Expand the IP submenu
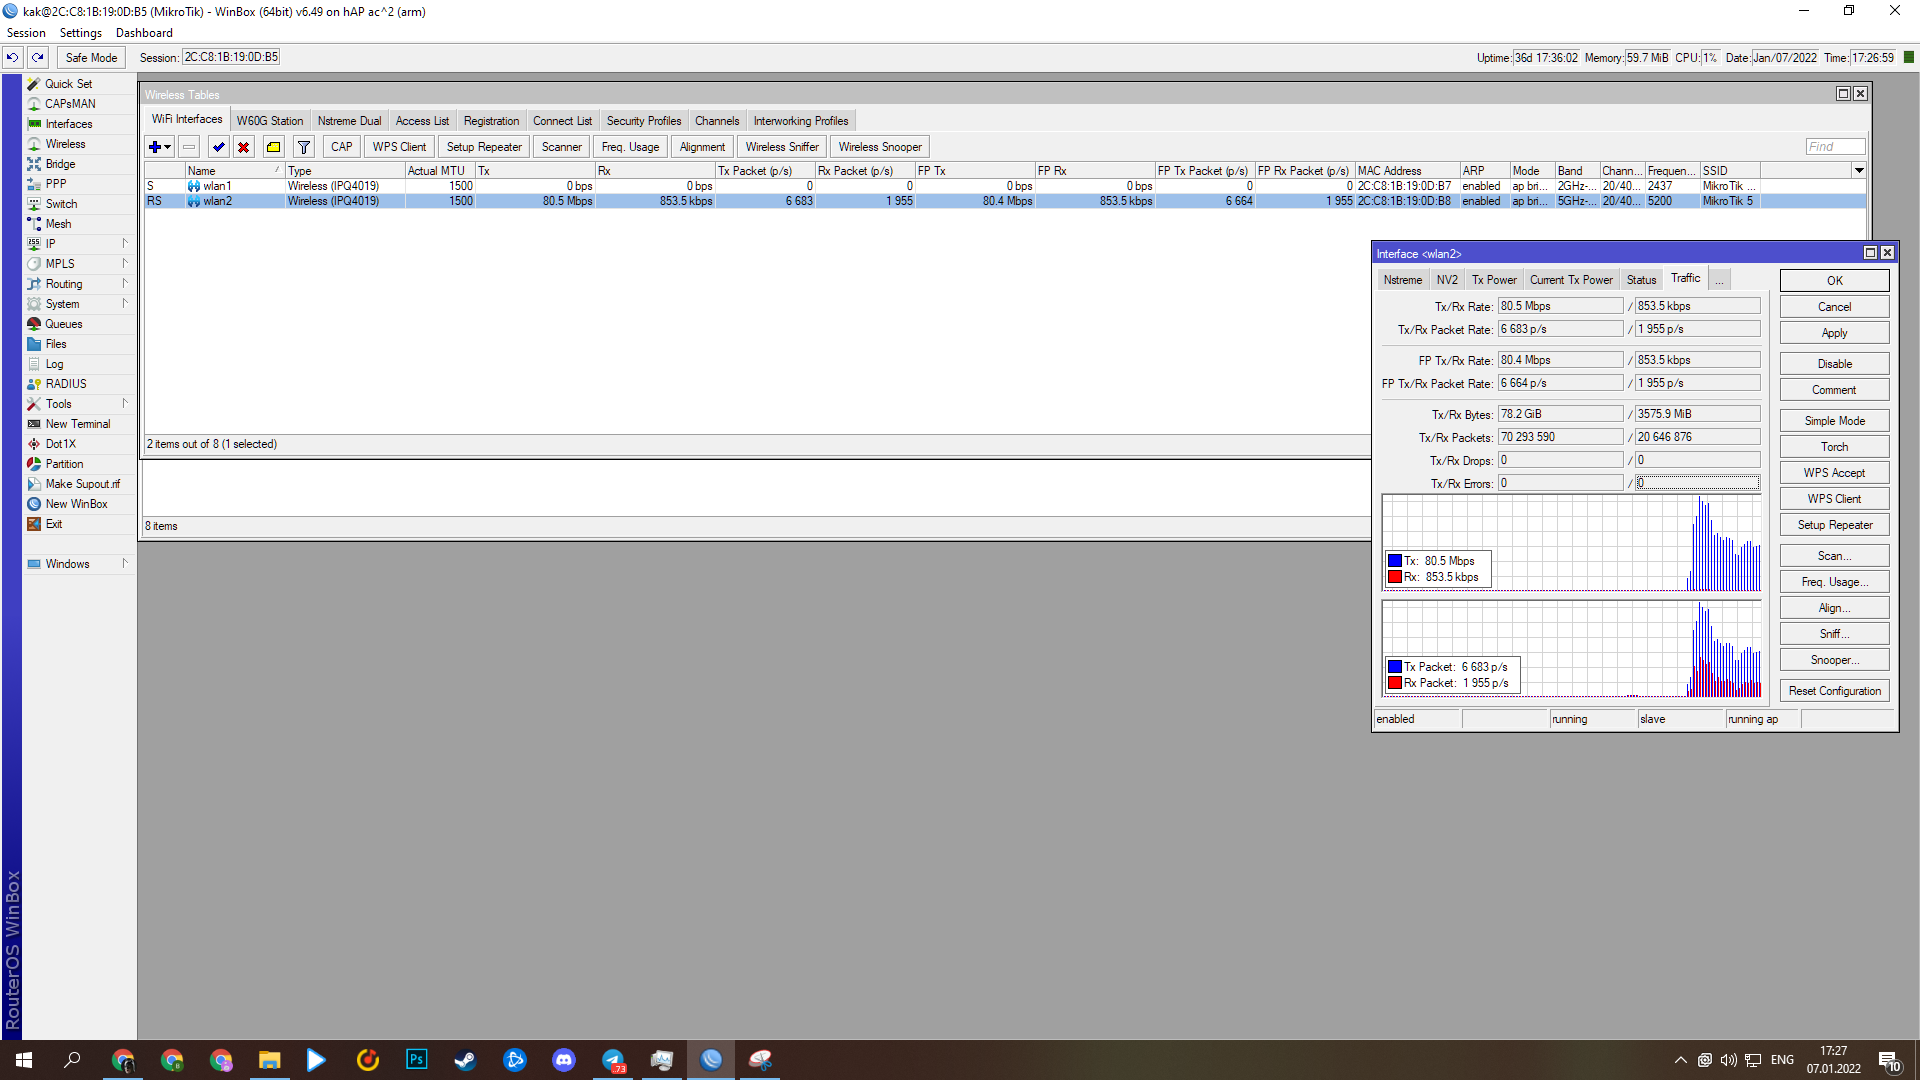 pos(125,244)
